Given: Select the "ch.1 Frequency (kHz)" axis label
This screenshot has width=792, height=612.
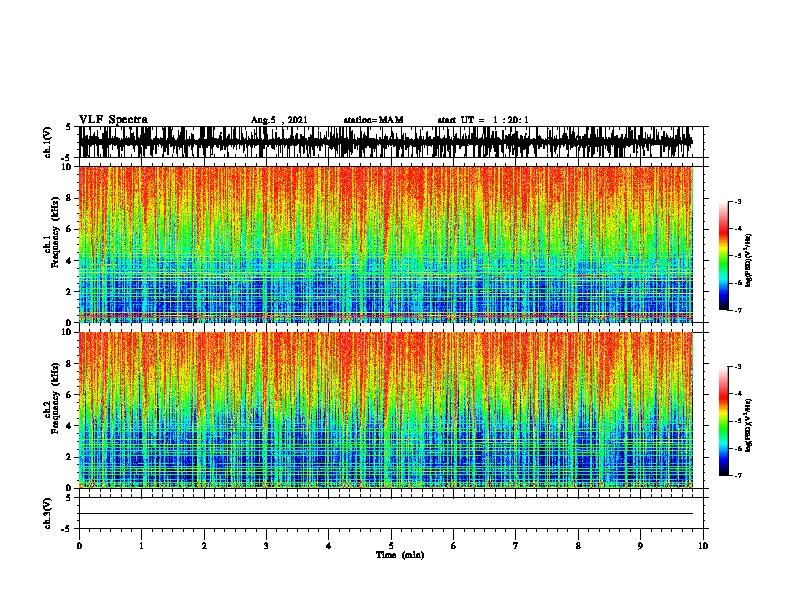Looking at the screenshot, I should click(51, 232).
